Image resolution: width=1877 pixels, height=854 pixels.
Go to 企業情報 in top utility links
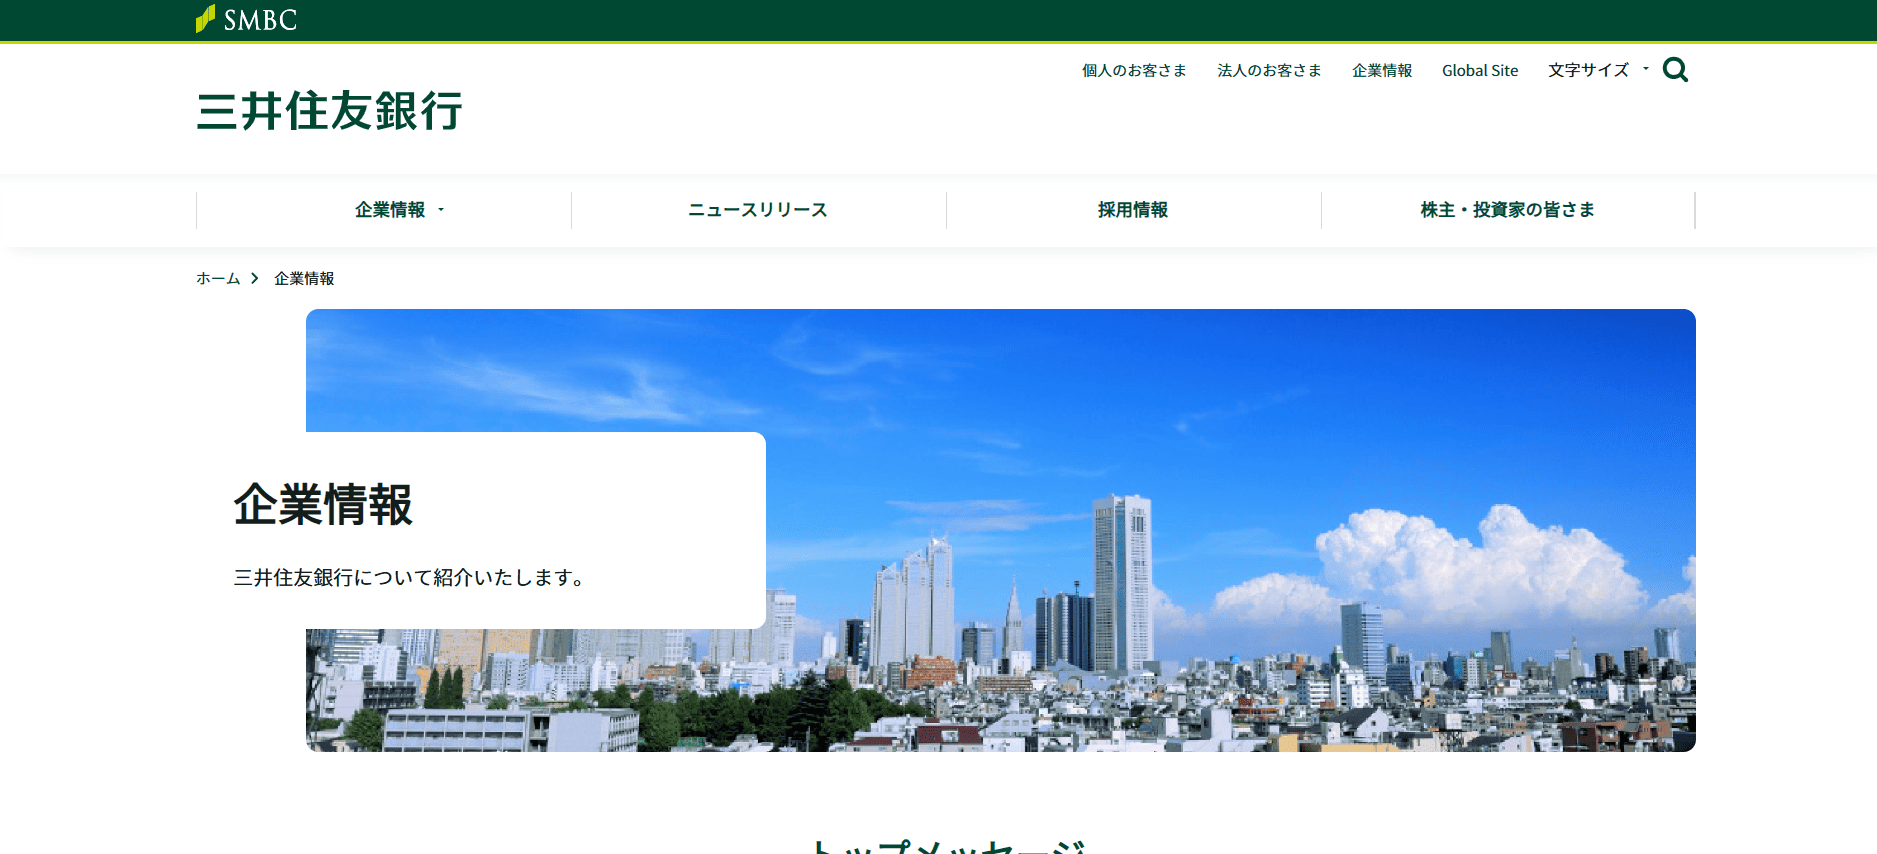tap(1382, 70)
